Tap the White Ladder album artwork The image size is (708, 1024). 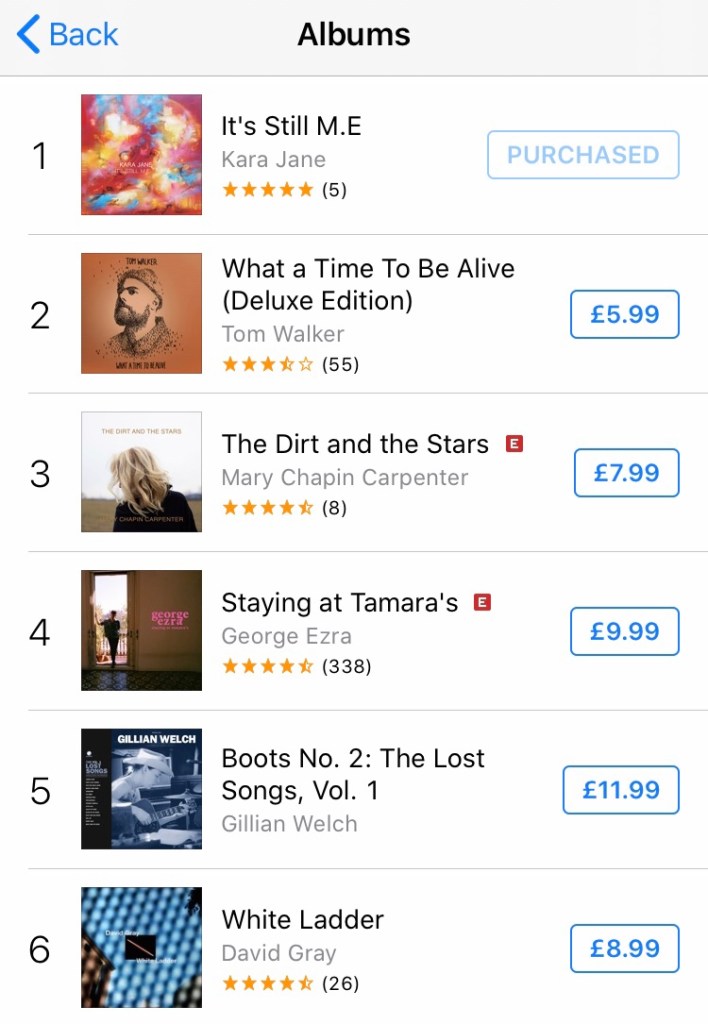141,947
